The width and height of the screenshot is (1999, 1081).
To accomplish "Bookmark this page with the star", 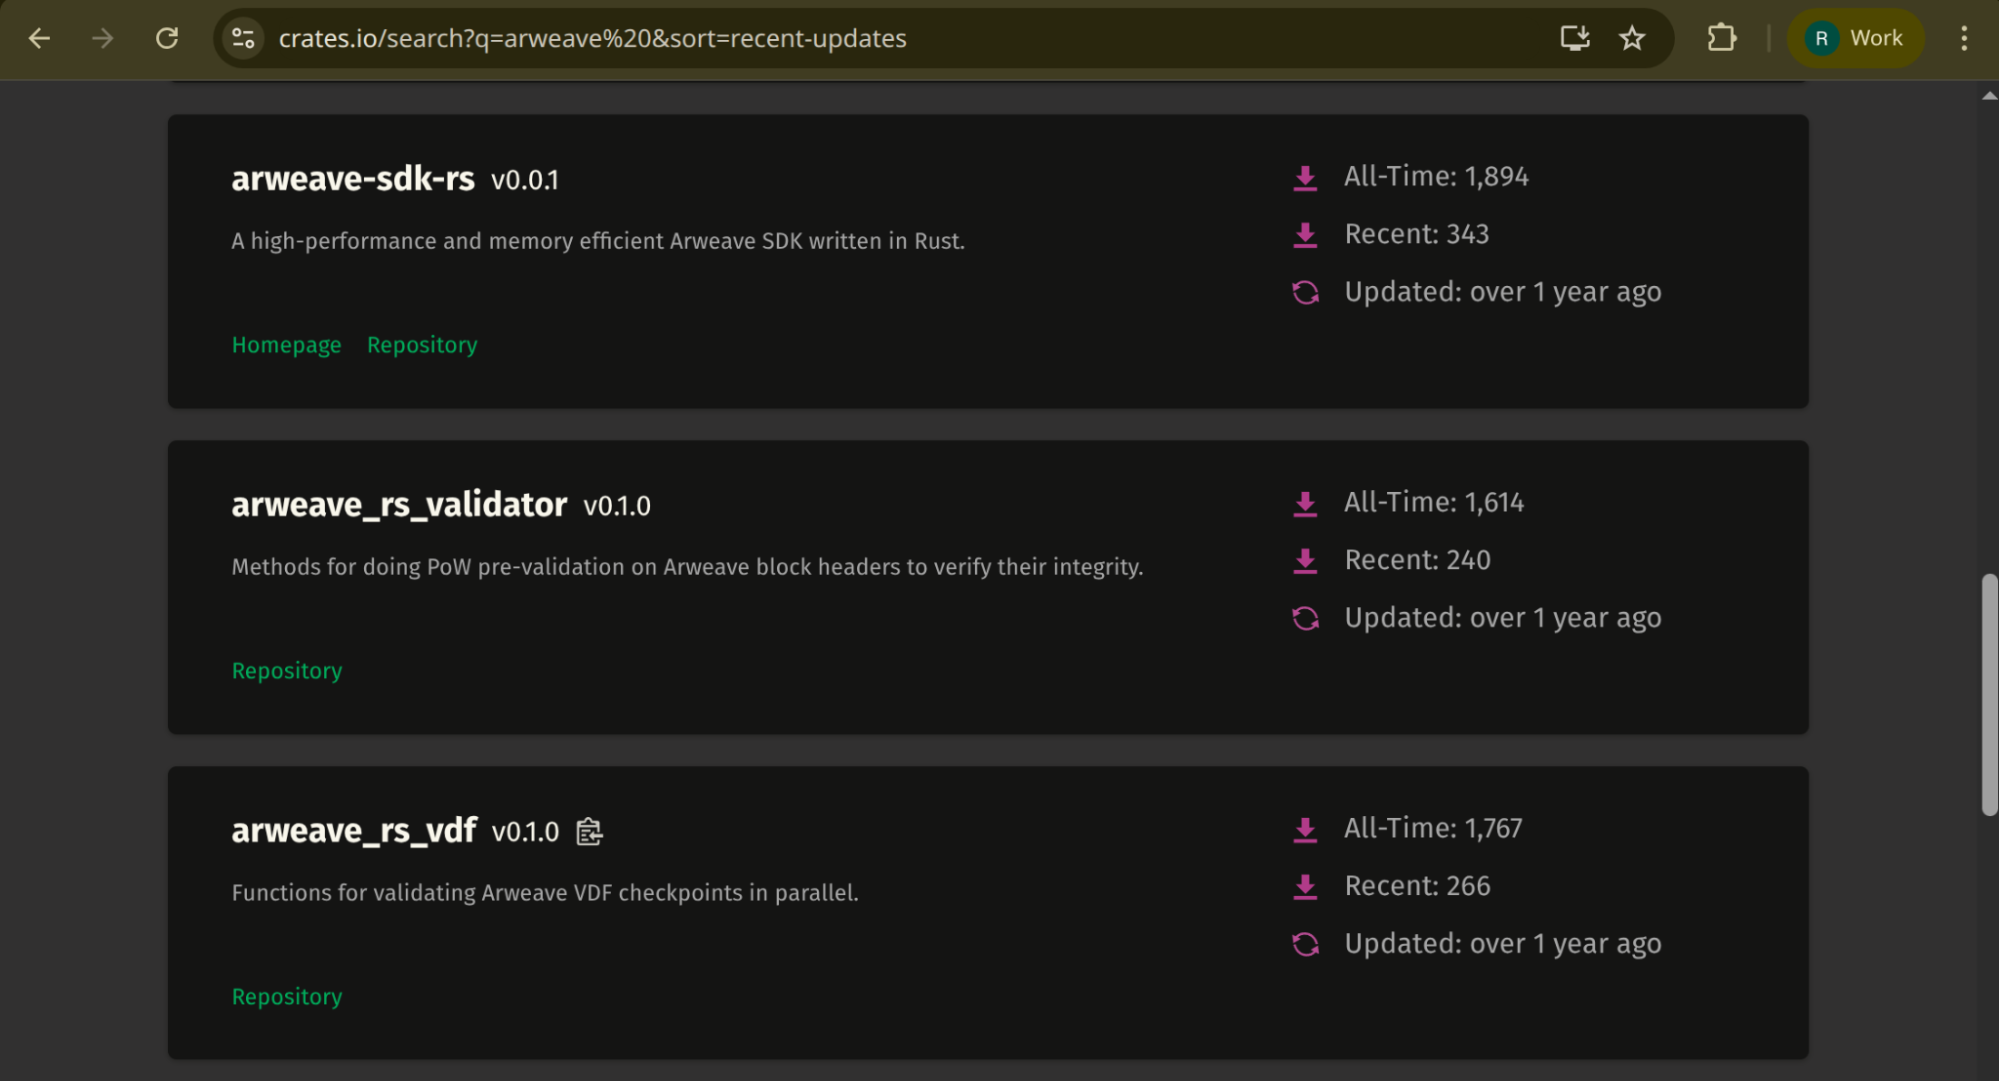I will (x=1632, y=38).
